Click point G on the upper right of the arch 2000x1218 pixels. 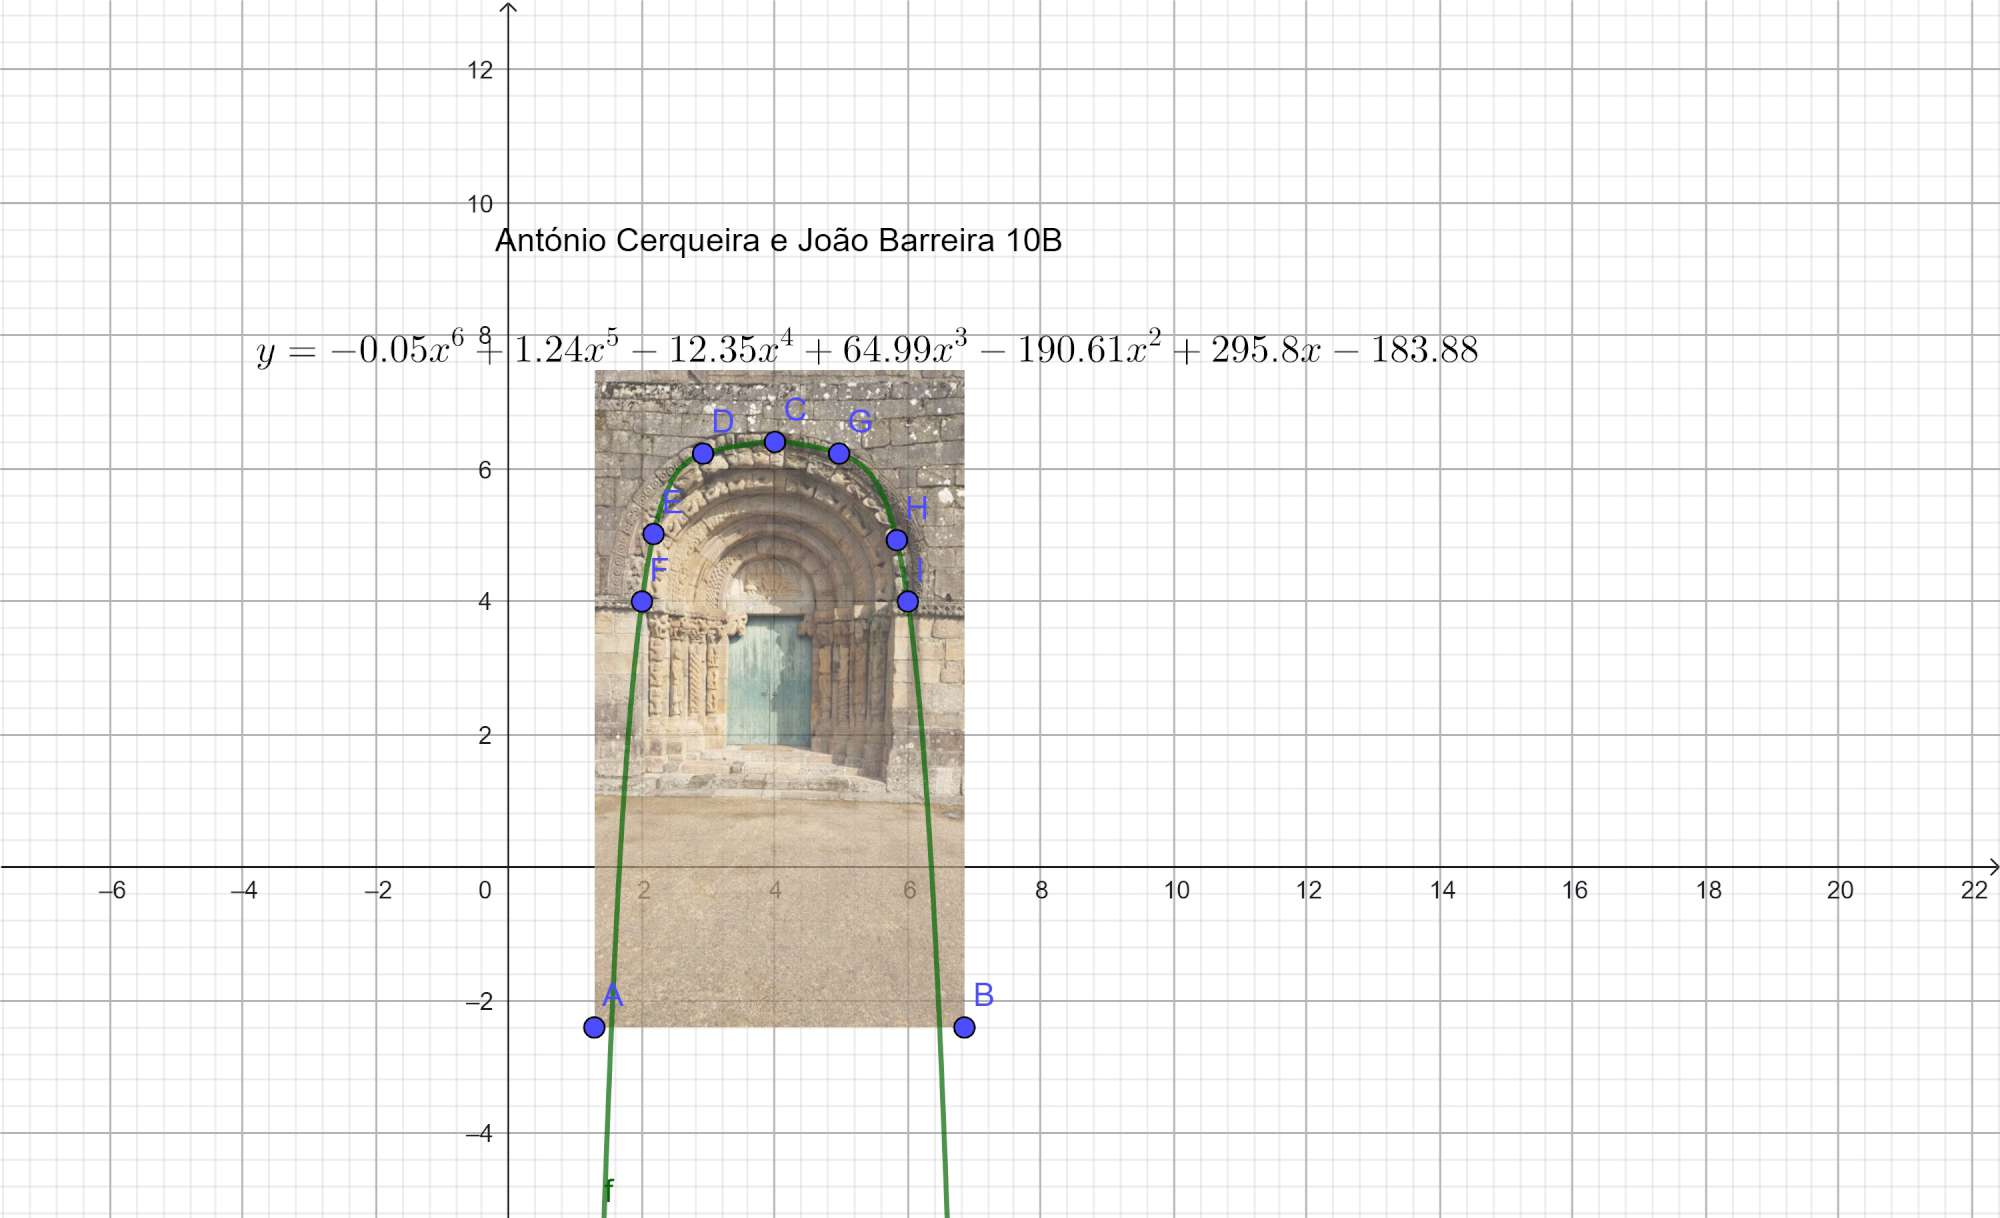[x=839, y=454]
